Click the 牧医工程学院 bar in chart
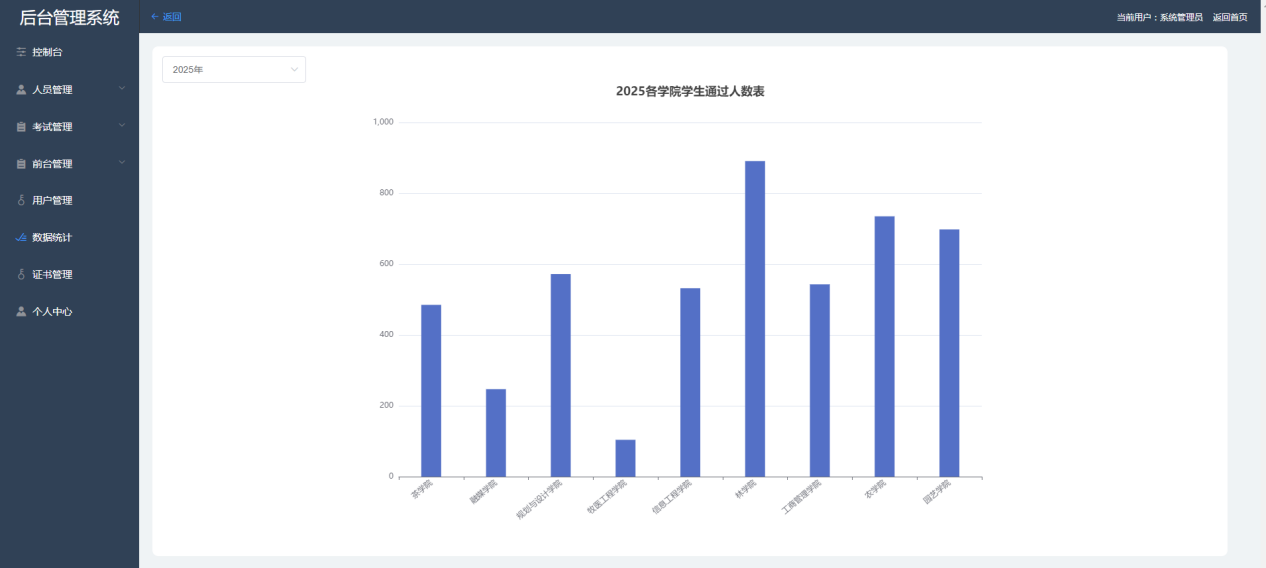 [625, 458]
